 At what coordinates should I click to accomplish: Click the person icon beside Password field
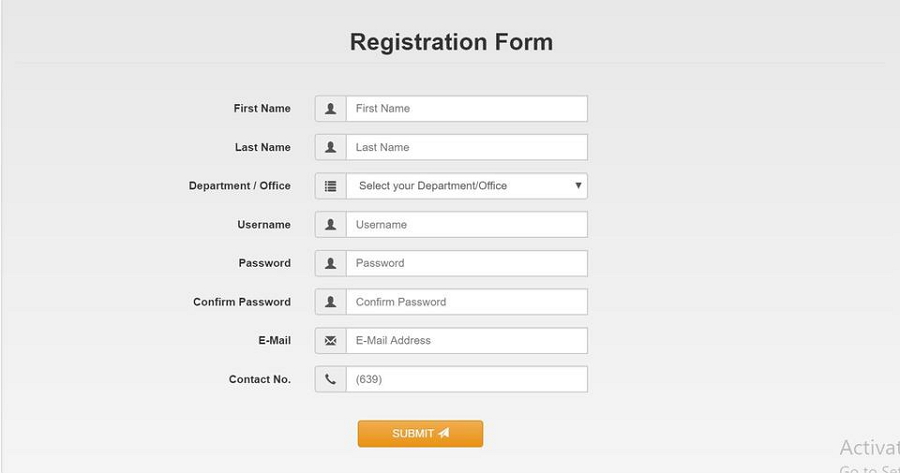pos(330,263)
